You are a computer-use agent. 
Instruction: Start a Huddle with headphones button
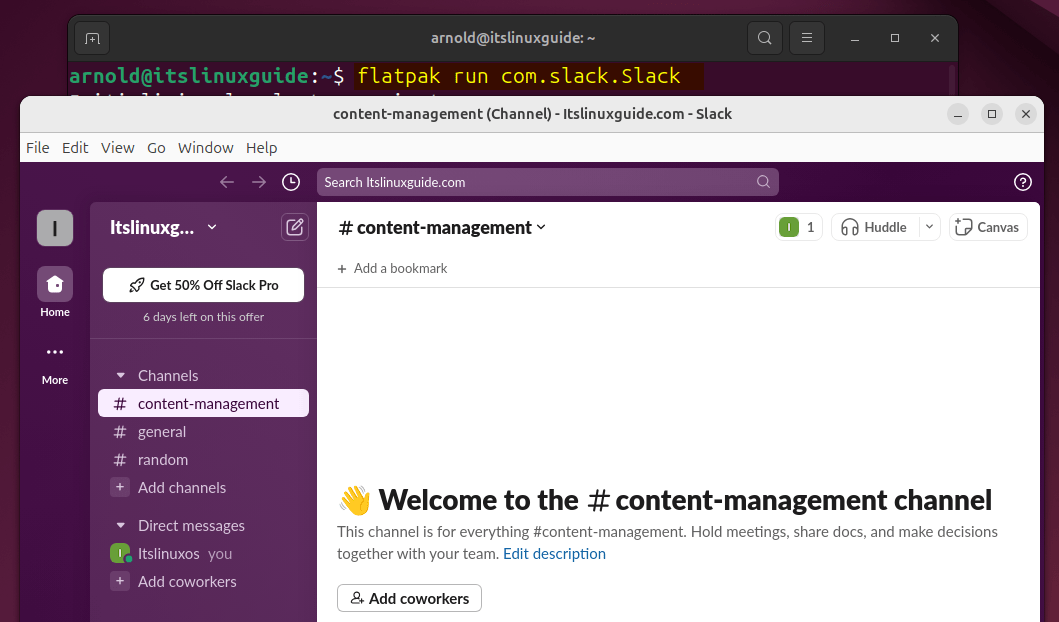point(874,227)
